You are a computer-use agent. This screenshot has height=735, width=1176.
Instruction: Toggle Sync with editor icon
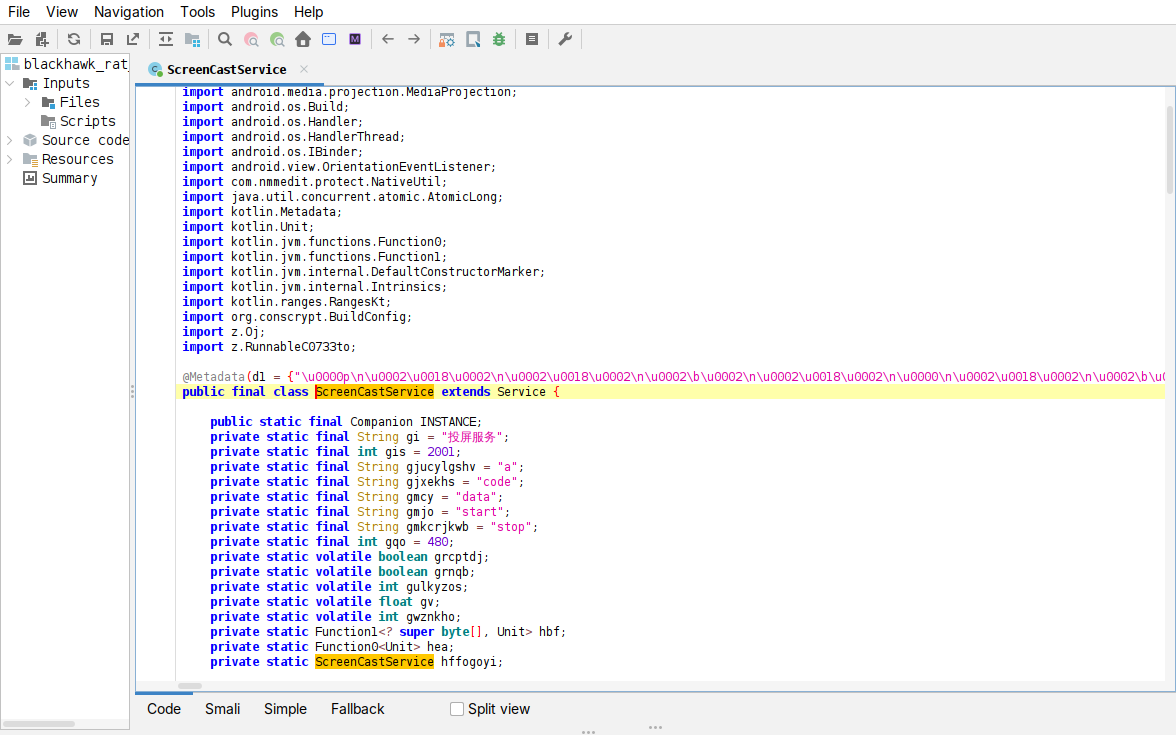click(166, 40)
